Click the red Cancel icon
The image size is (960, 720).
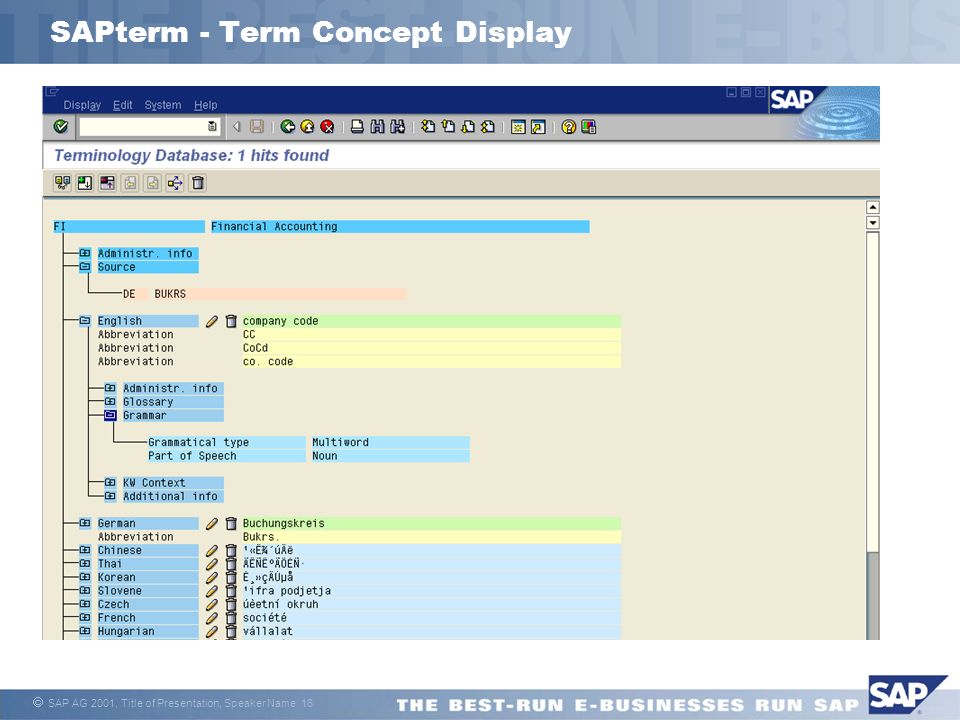tap(328, 127)
